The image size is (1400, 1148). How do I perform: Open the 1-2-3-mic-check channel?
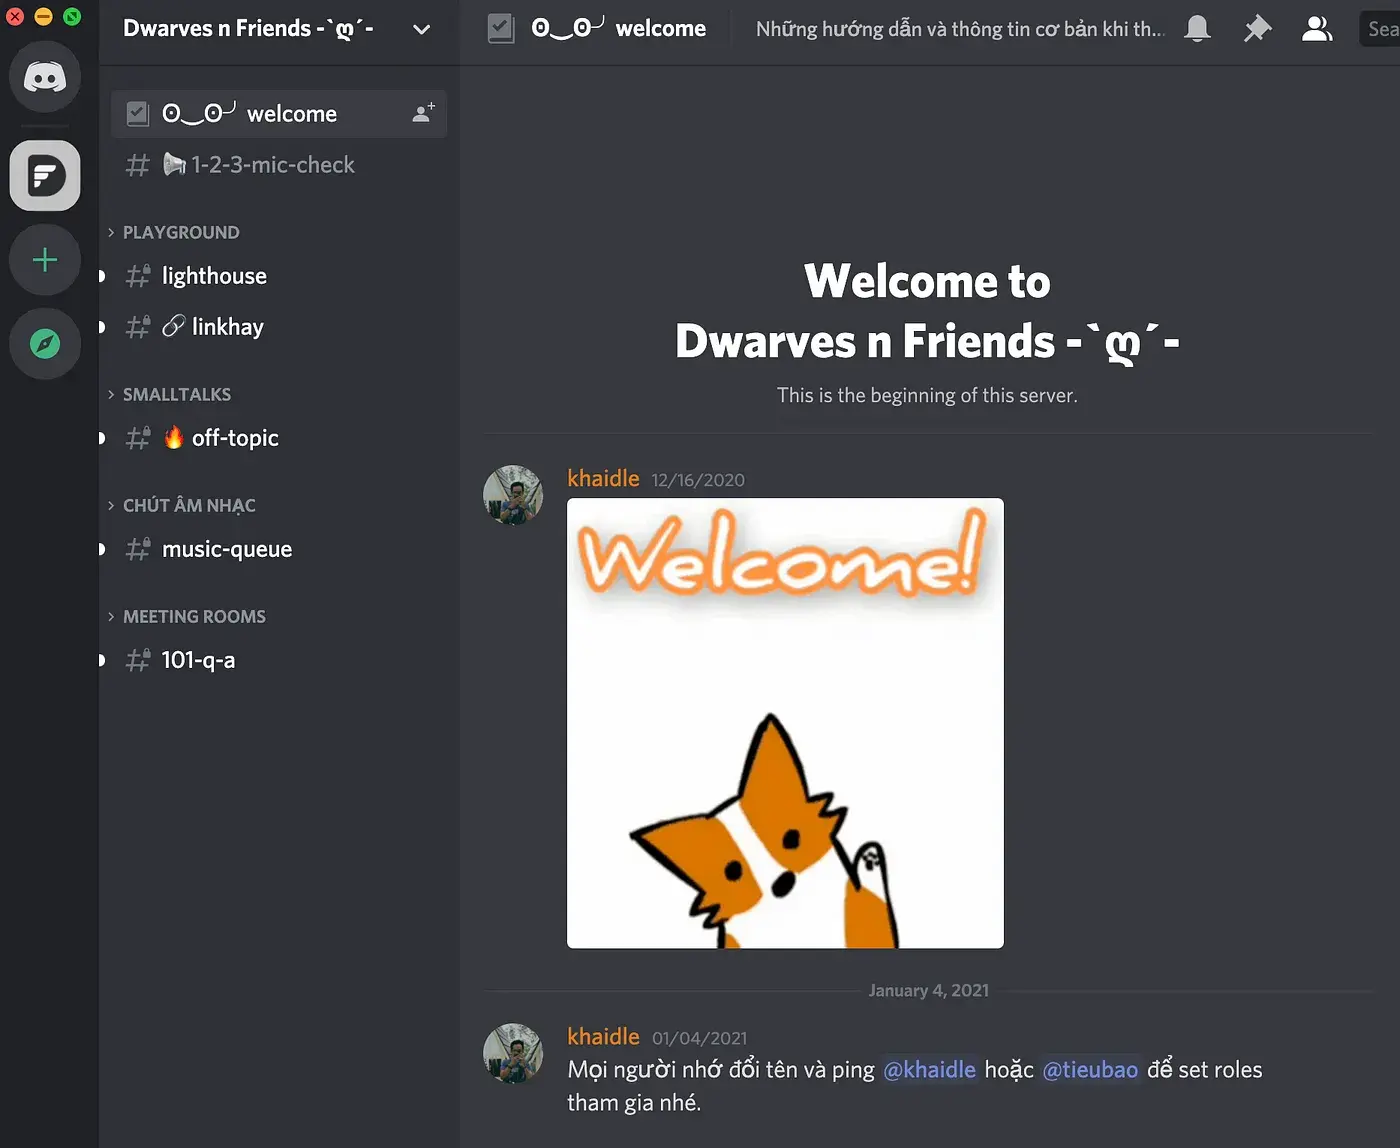278,165
